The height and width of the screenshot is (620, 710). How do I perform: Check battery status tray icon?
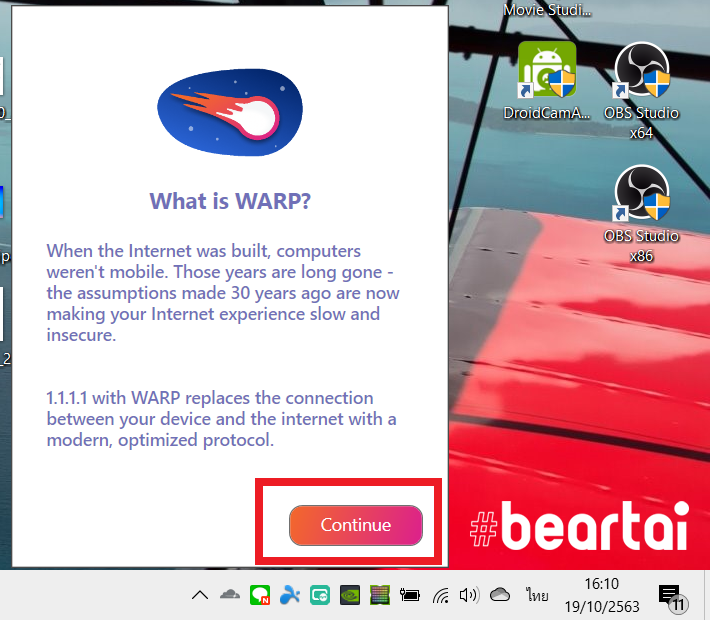(x=410, y=595)
